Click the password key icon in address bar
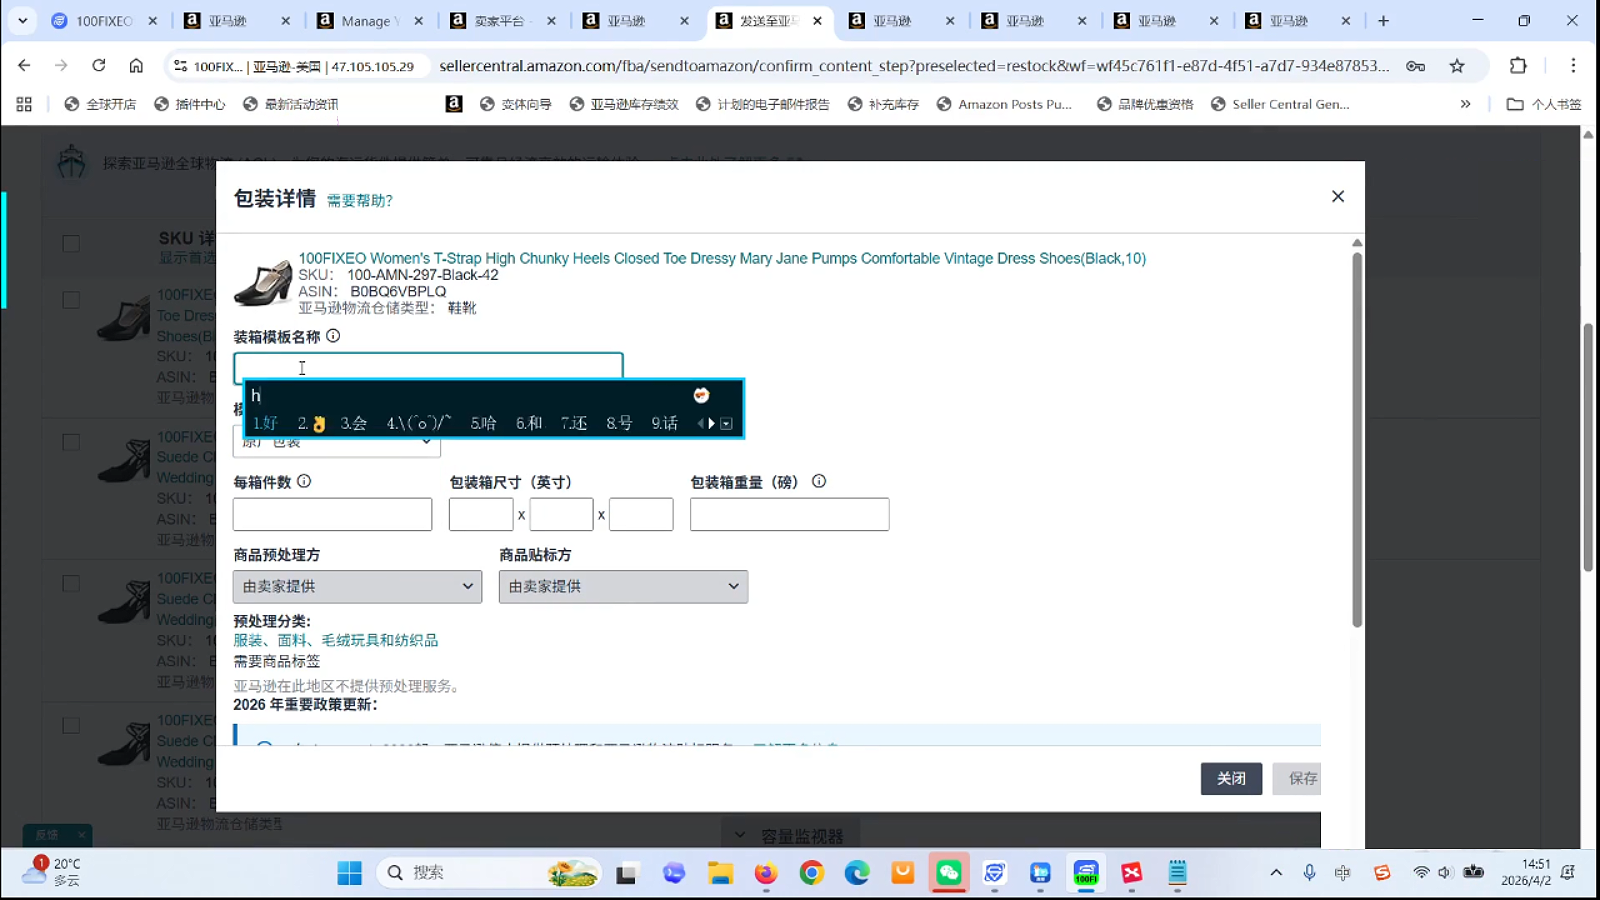1600x900 pixels. click(1415, 66)
